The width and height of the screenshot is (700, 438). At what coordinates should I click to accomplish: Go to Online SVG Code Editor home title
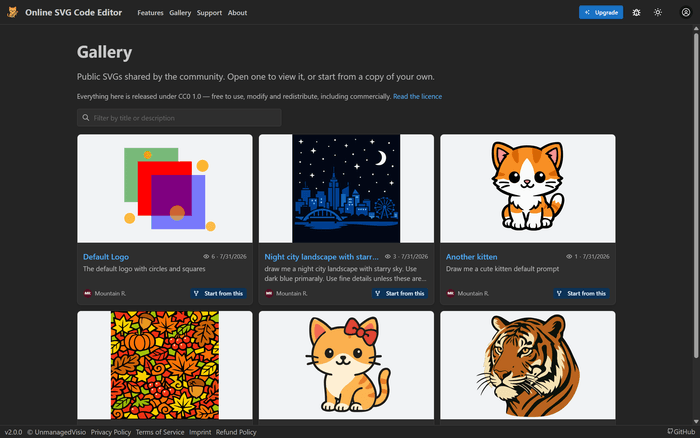pos(73,13)
